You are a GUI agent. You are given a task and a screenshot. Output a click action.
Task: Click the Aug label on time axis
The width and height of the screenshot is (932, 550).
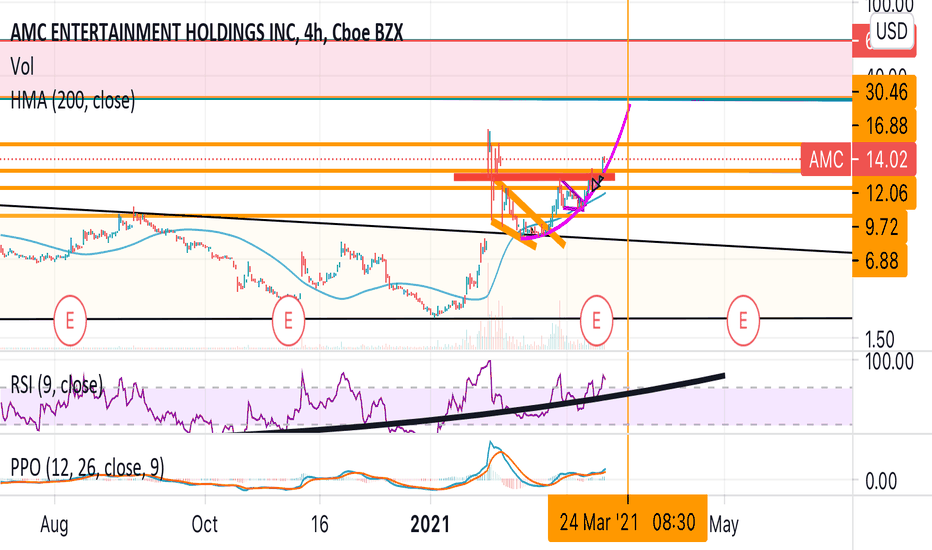[x=54, y=525]
